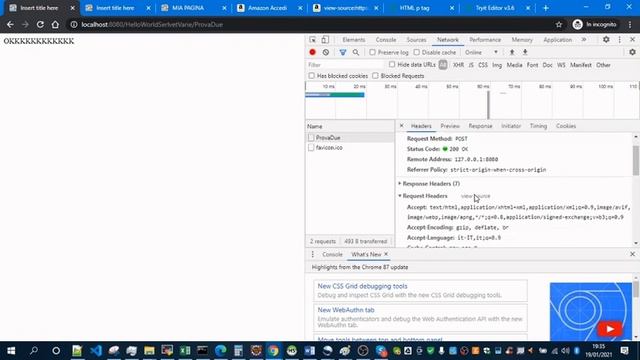Check Blocked Requests option
The width and height of the screenshot is (640, 360).
(375, 76)
